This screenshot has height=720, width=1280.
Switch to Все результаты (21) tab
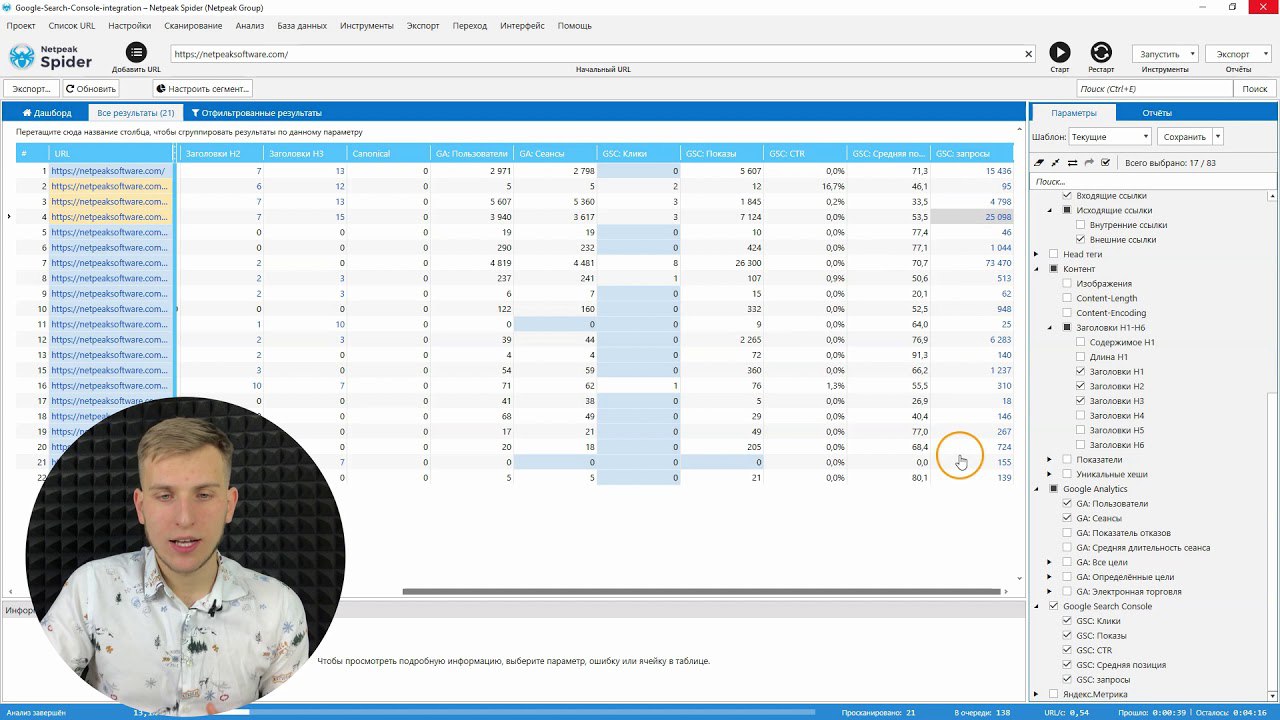pos(135,113)
